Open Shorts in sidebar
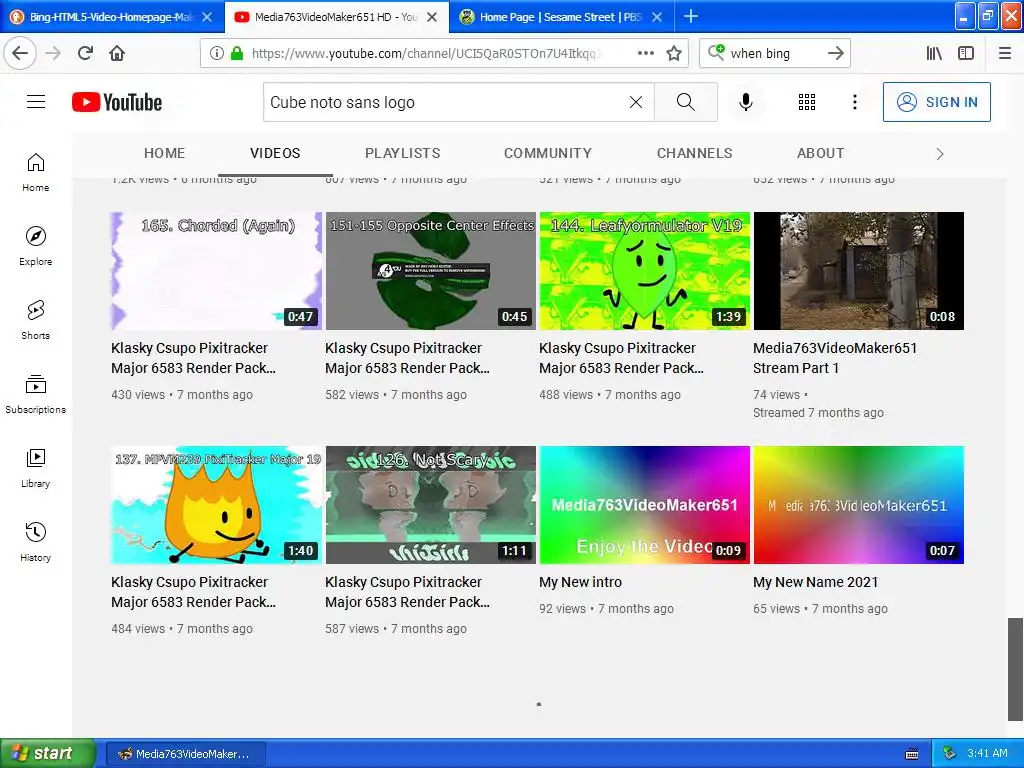The height and width of the screenshot is (768, 1024). (x=35, y=320)
